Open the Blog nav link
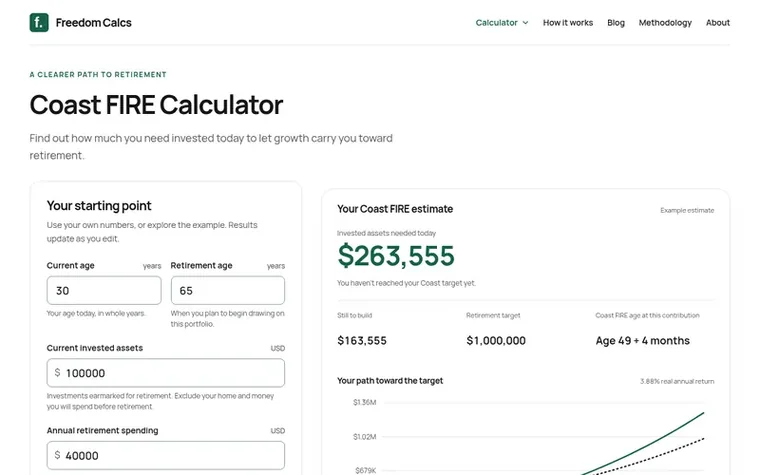Viewport: 760px width, 475px height. click(x=616, y=23)
